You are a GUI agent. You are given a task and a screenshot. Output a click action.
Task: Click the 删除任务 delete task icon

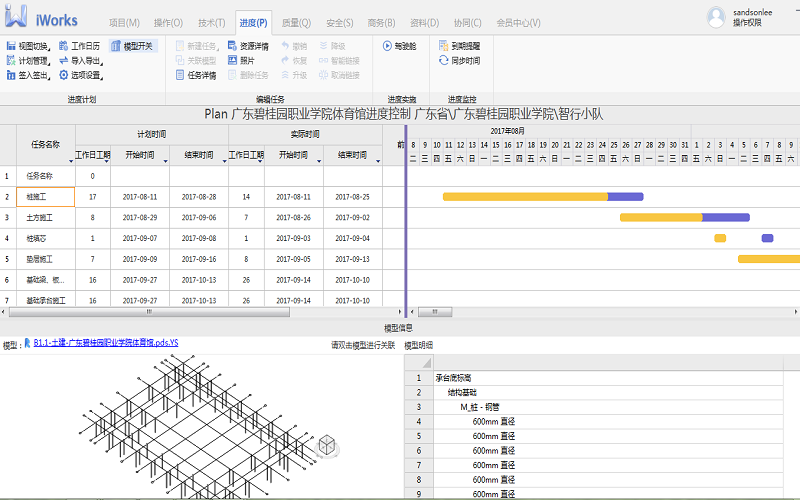tap(232, 75)
